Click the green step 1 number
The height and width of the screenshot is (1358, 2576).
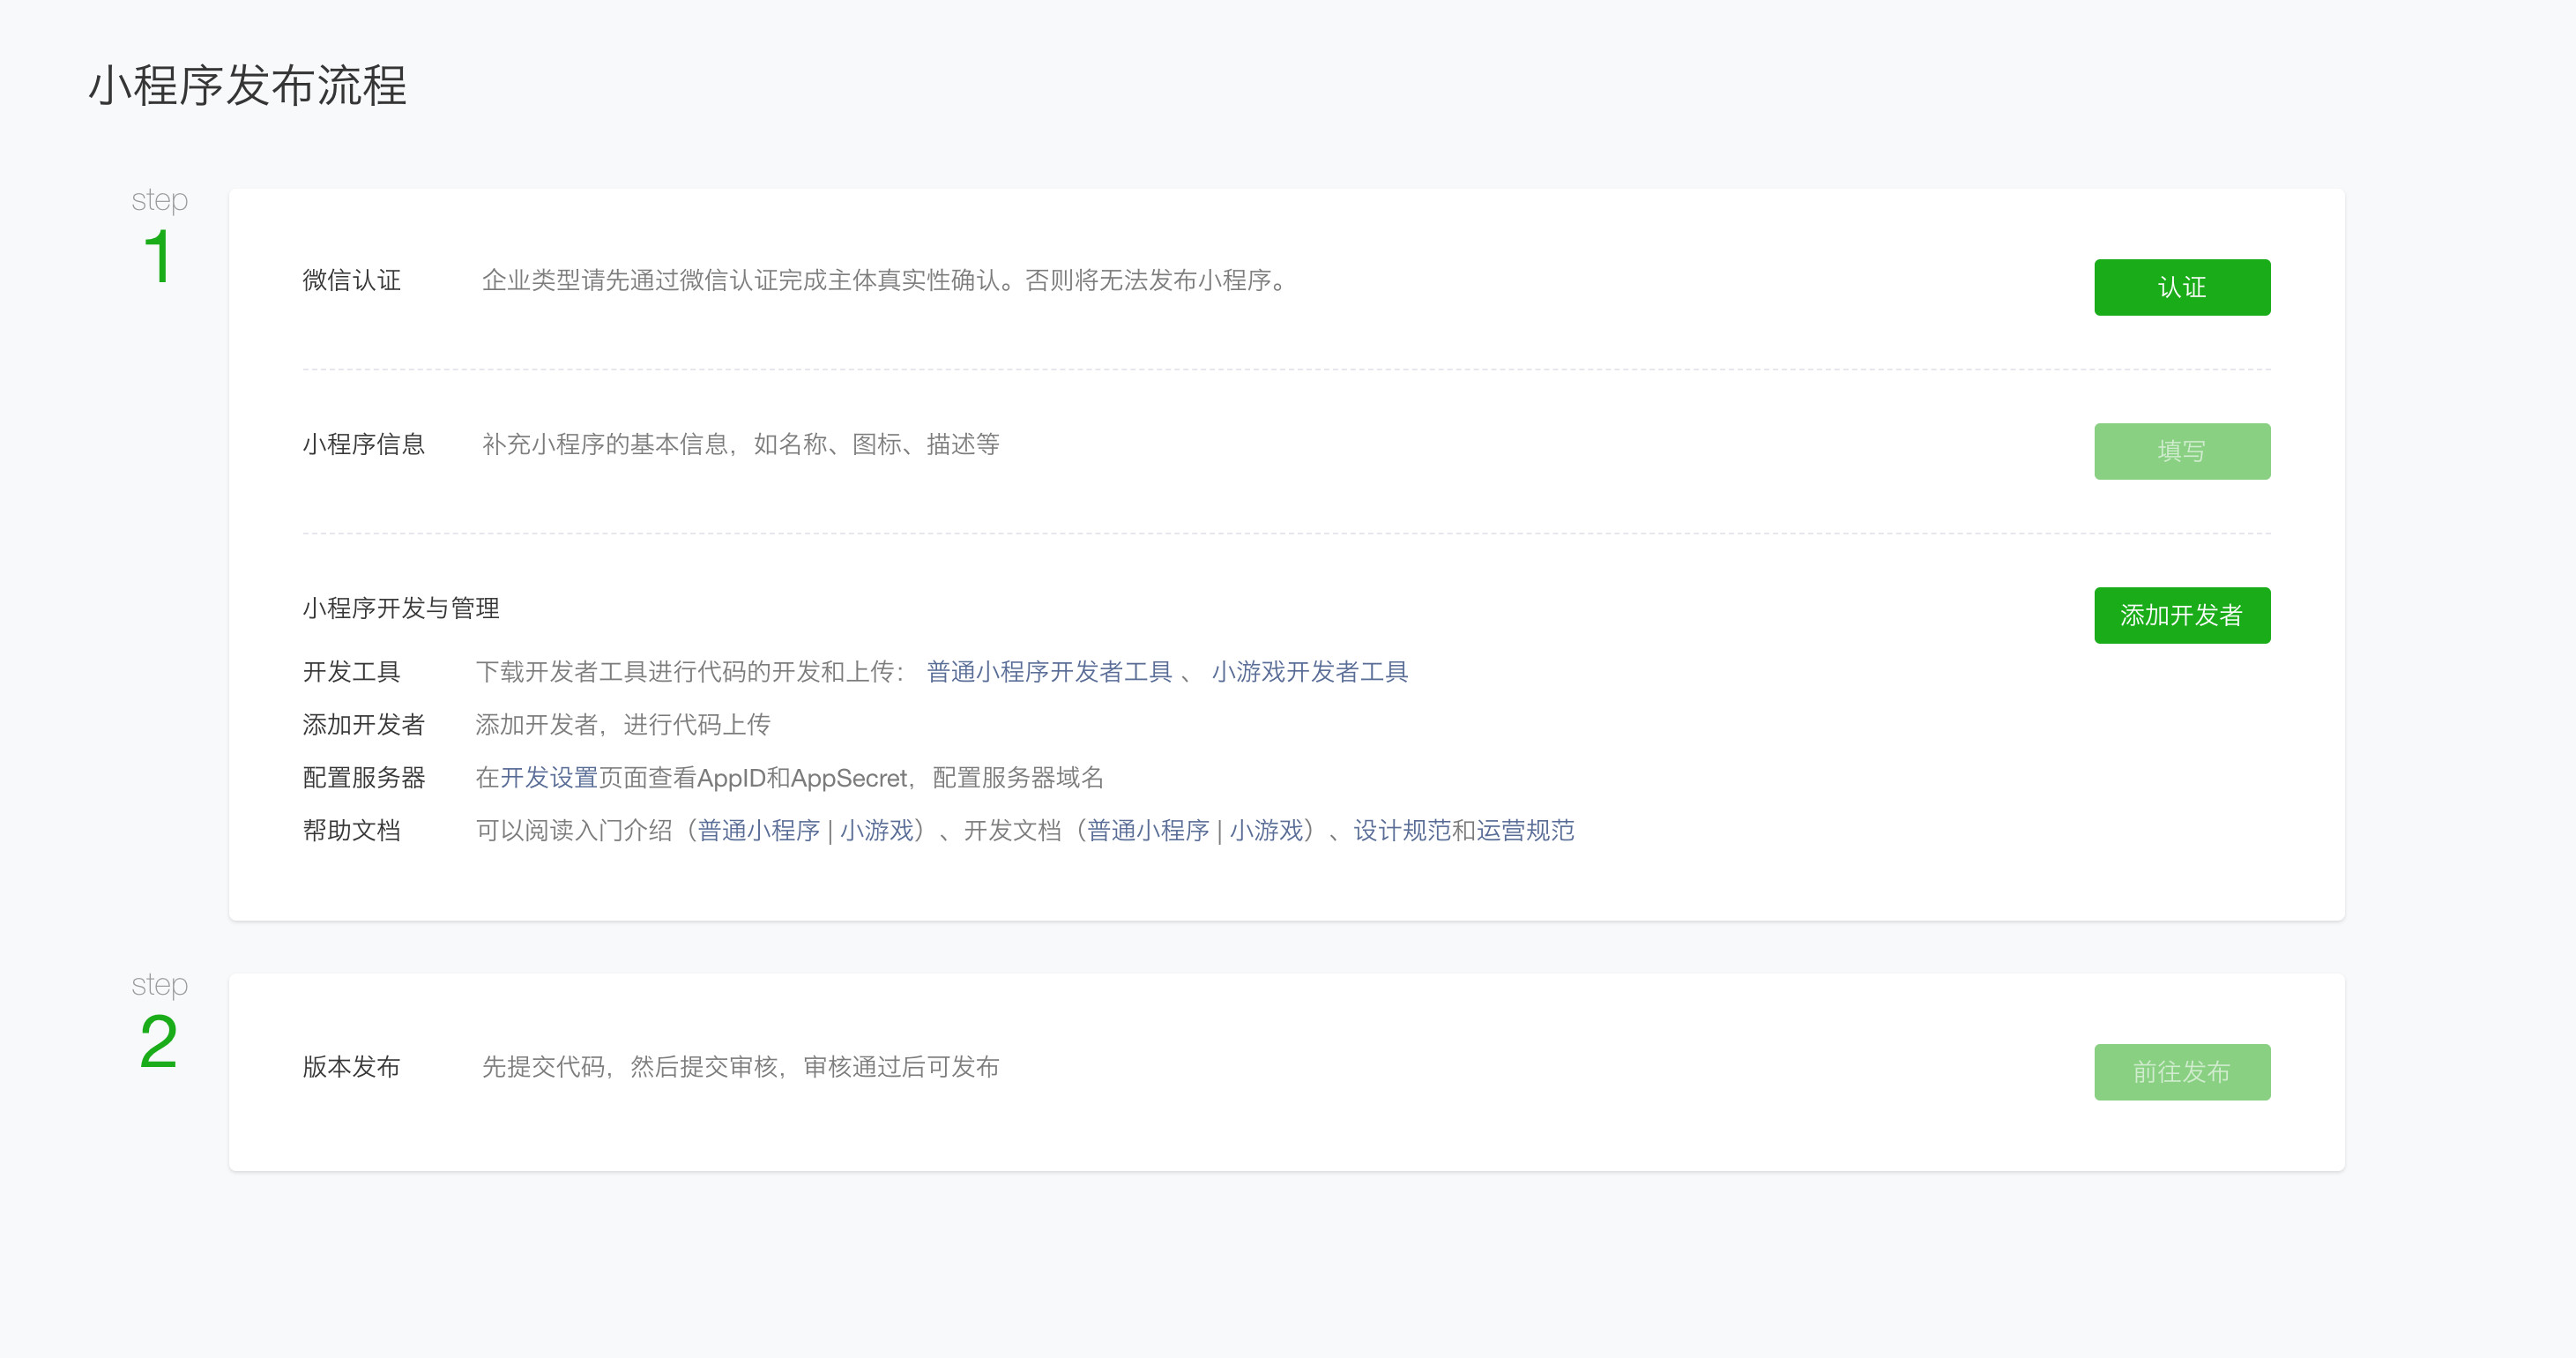pos(158,257)
